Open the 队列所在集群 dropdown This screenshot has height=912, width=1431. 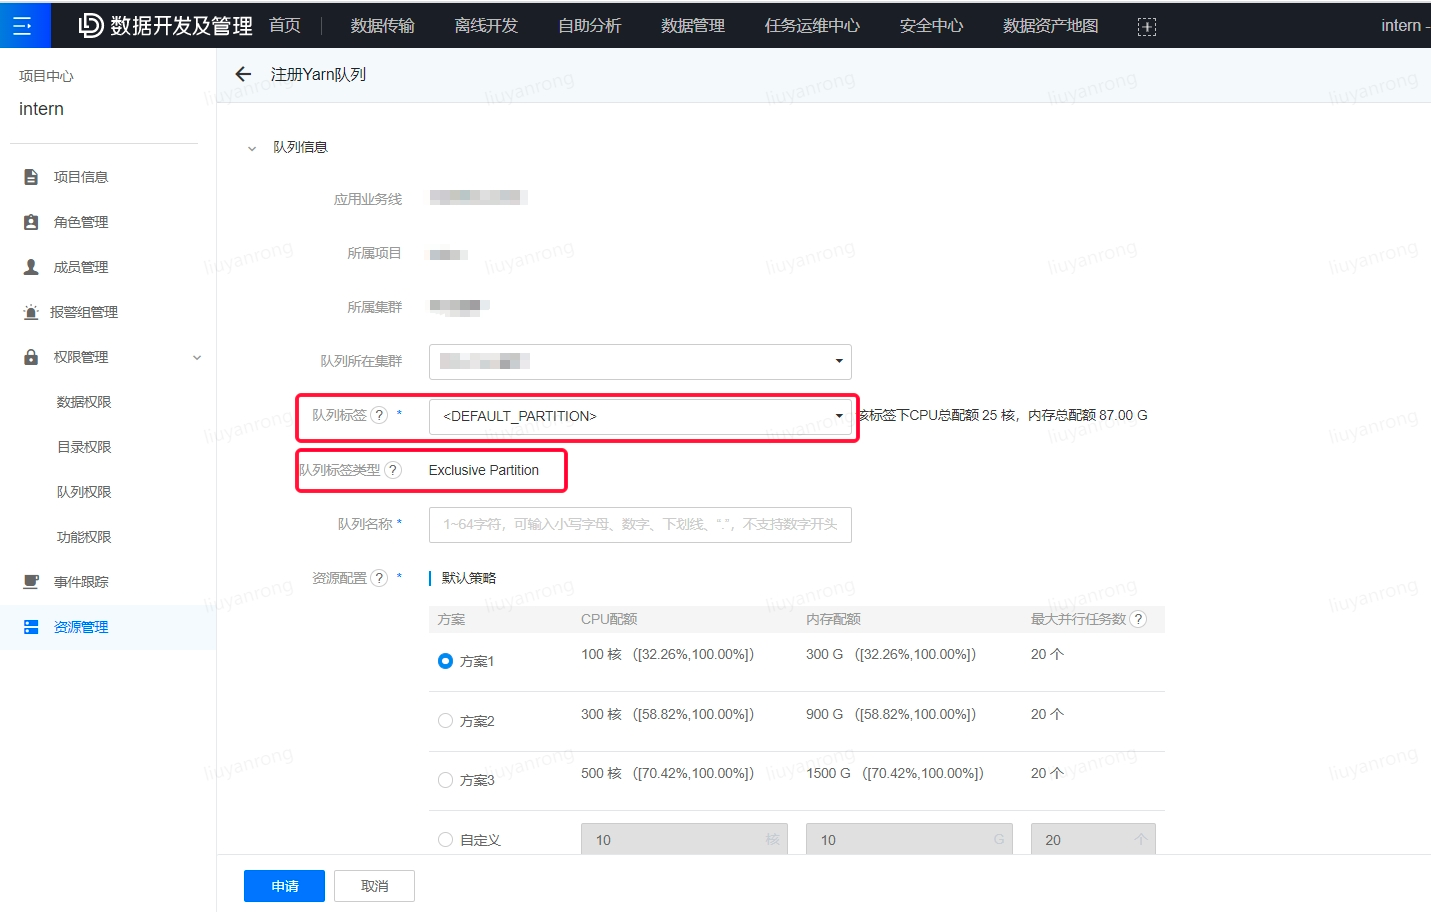point(838,361)
